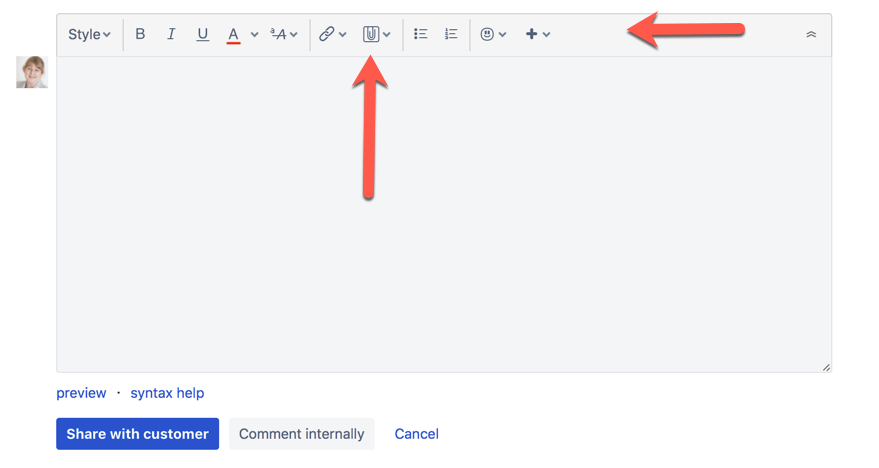Collapse the editor toolbar
Image resolution: width=879 pixels, height=468 pixels.
(811, 34)
